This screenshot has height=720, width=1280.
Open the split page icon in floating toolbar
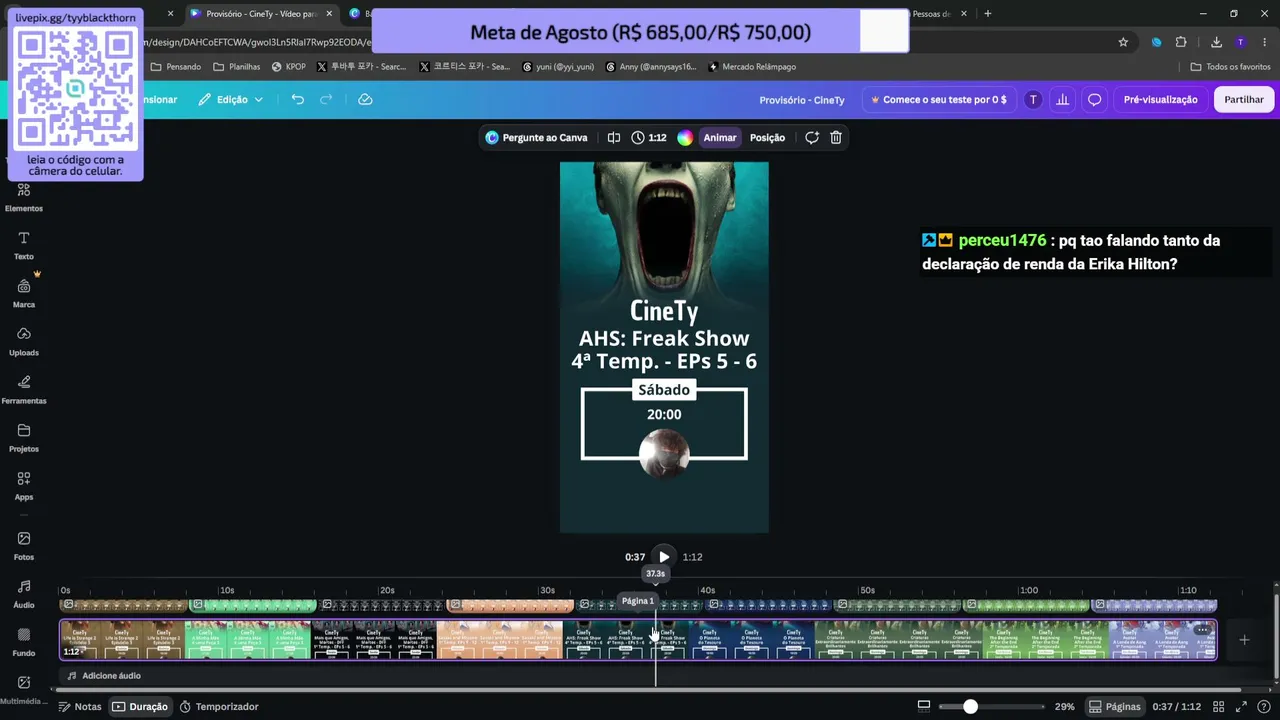click(614, 138)
